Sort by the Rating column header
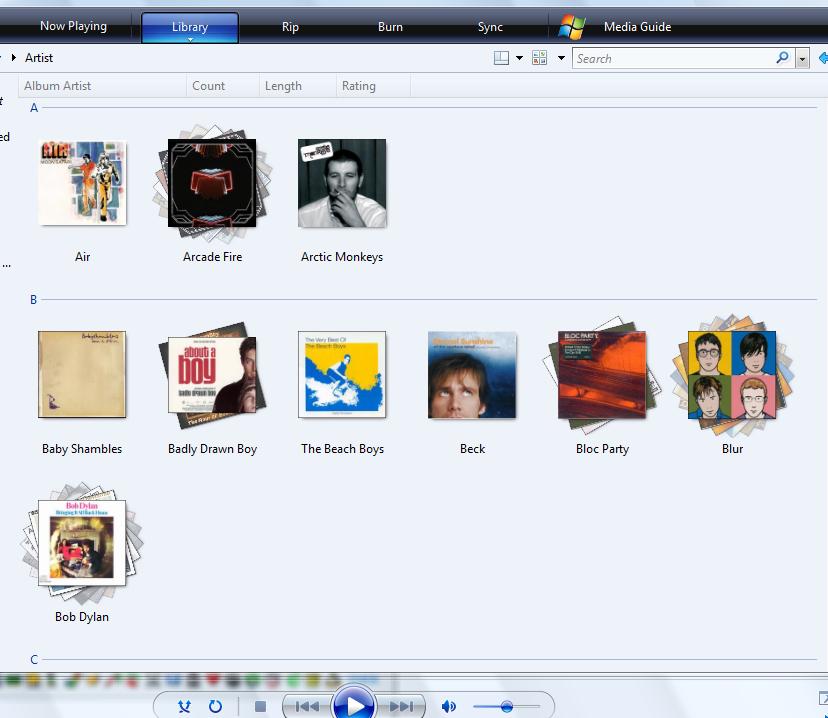The width and height of the screenshot is (828, 718). [x=373, y=86]
